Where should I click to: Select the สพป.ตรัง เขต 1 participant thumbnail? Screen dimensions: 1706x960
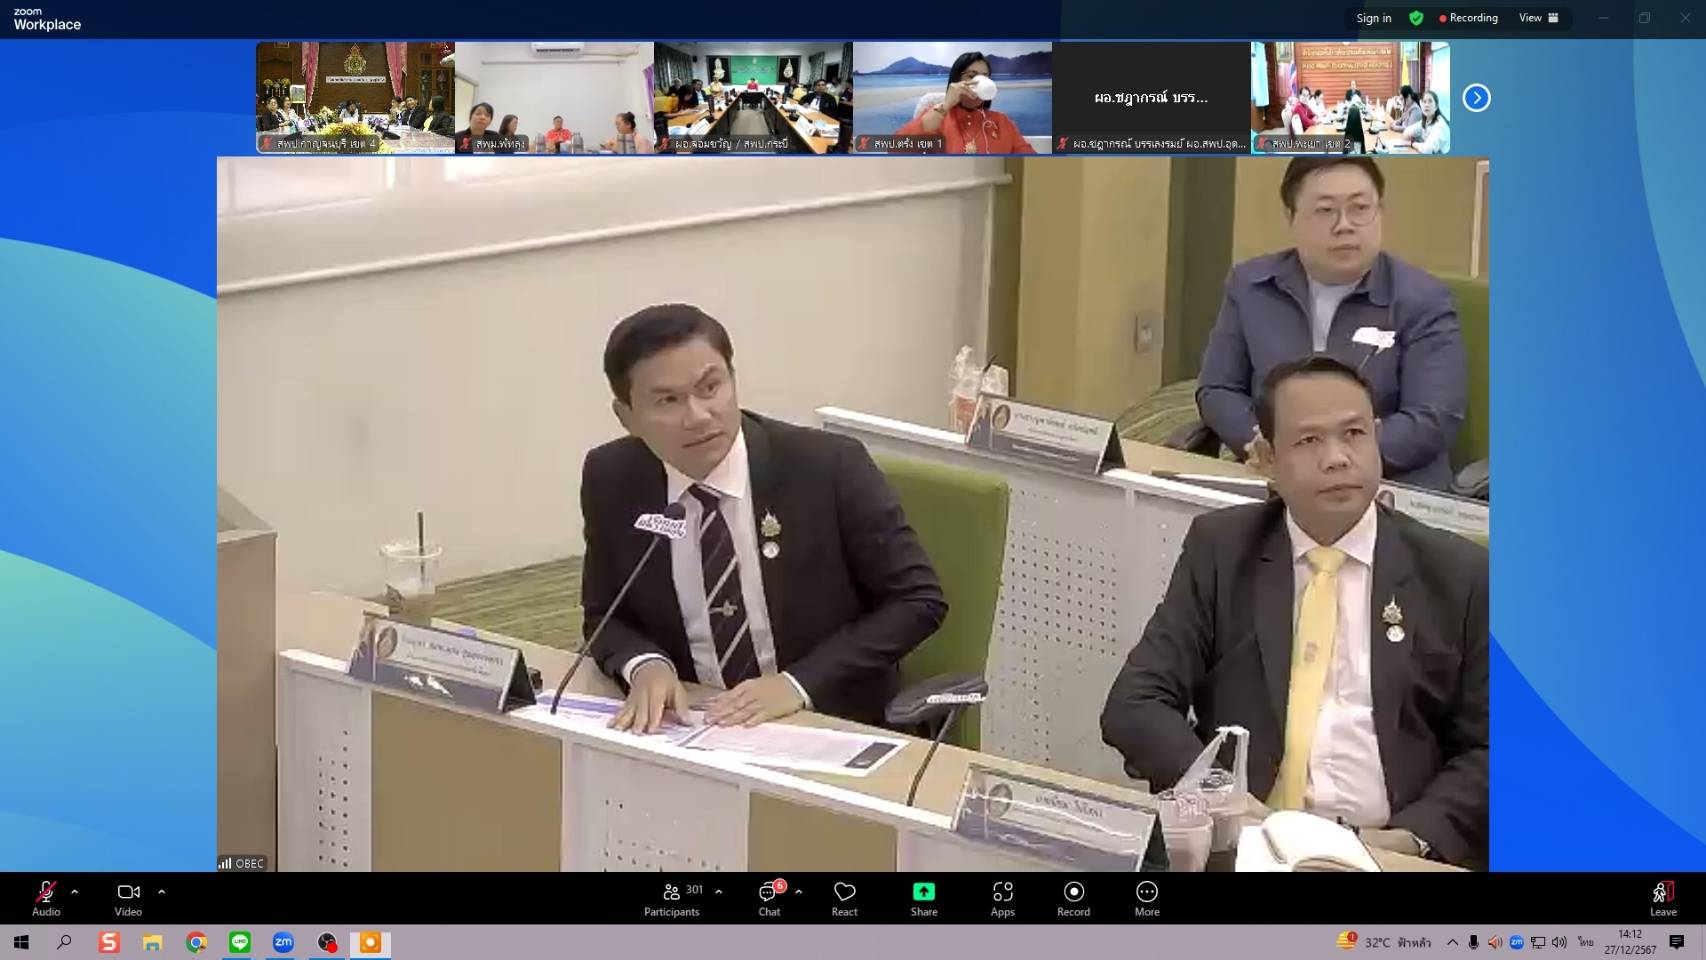(x=951, y=97)
